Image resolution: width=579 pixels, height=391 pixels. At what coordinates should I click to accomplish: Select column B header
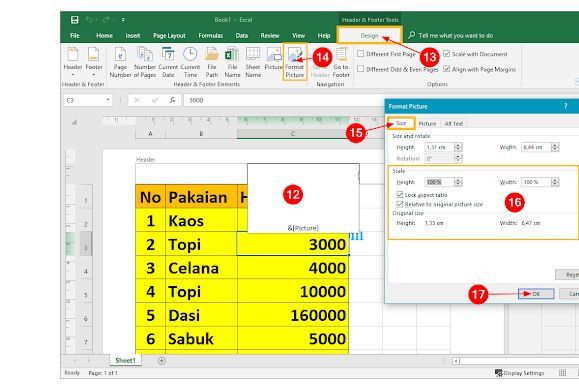click(x=201, y=134)
